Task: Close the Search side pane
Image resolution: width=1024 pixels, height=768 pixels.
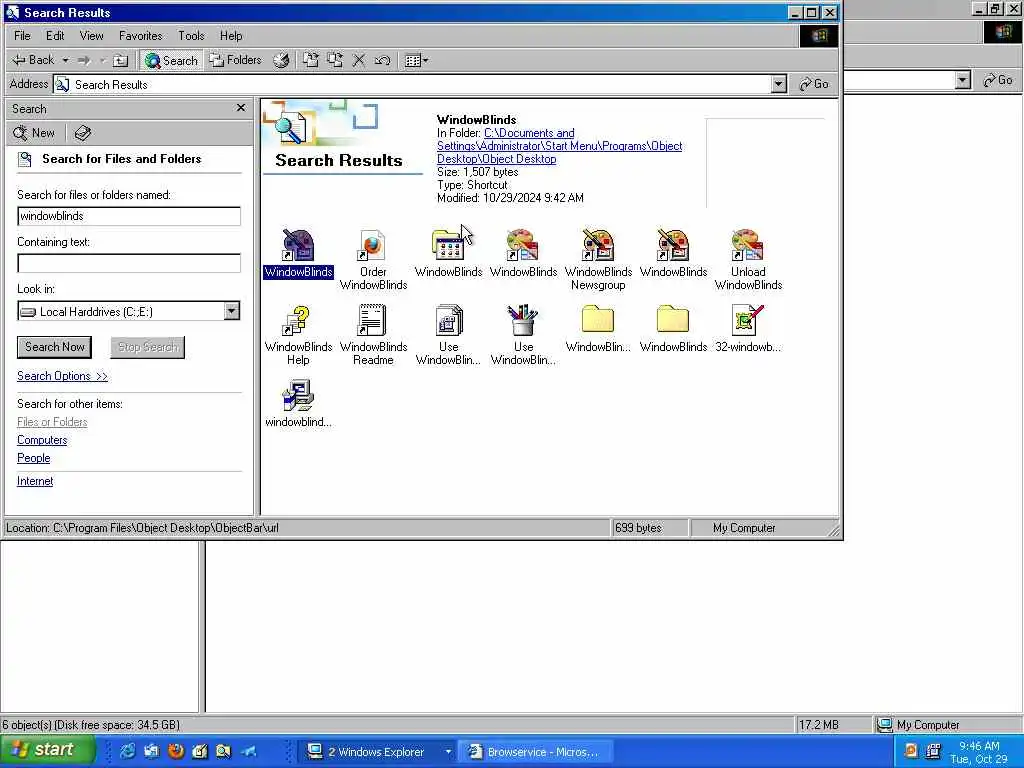Action: click(241, 108)
